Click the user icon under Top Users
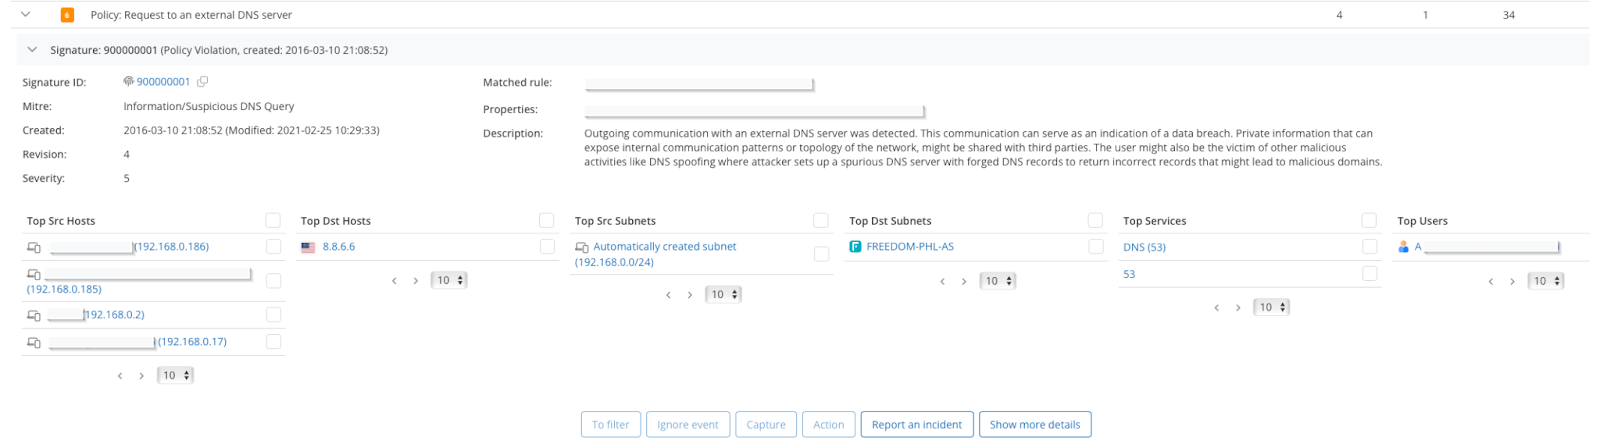The height and width of the screenshot is (448, 1600). [x=1403, y=247]
